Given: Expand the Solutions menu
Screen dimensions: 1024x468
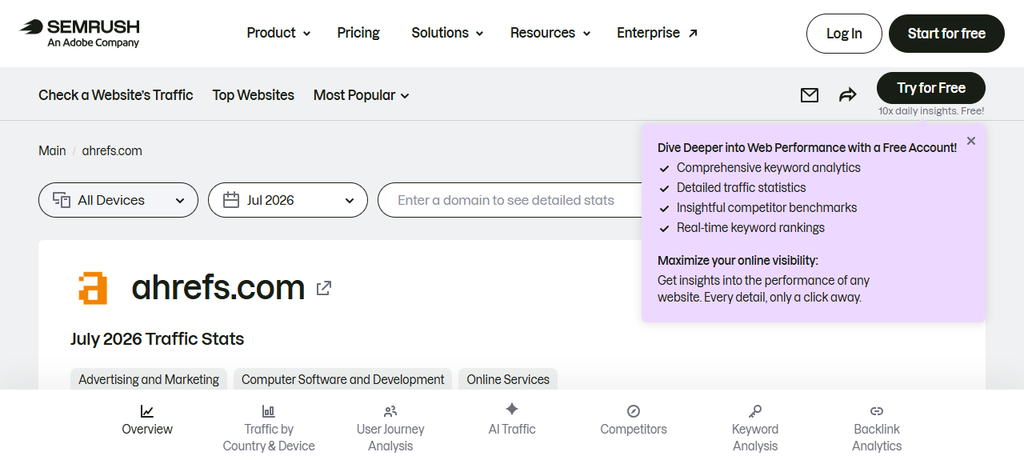Looking at the screenshot, I should (x=447, y=33).
